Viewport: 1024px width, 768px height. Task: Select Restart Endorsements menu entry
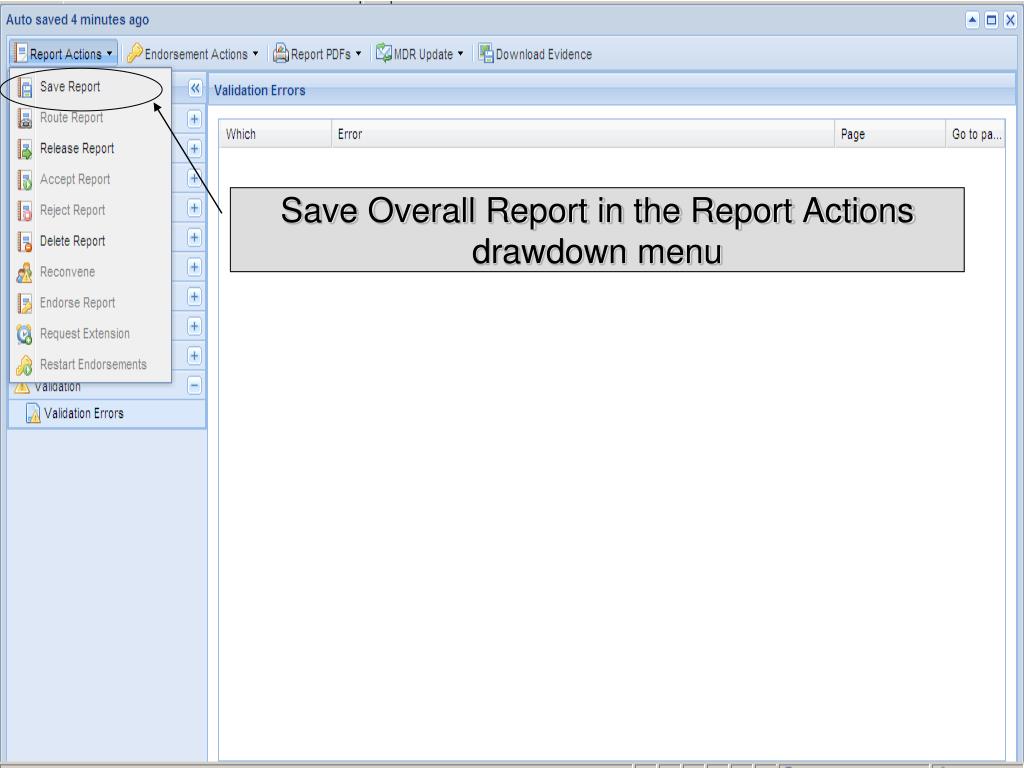[90, 365]
